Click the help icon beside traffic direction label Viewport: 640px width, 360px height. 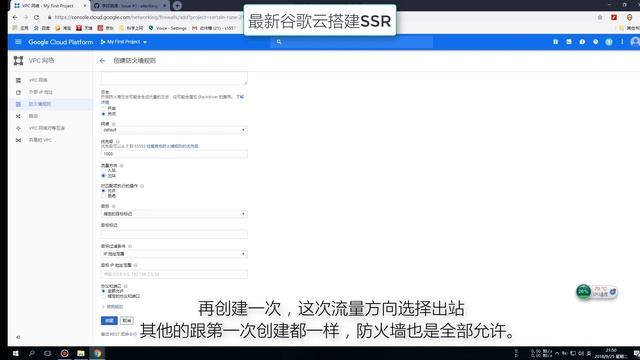pos(122,166)
